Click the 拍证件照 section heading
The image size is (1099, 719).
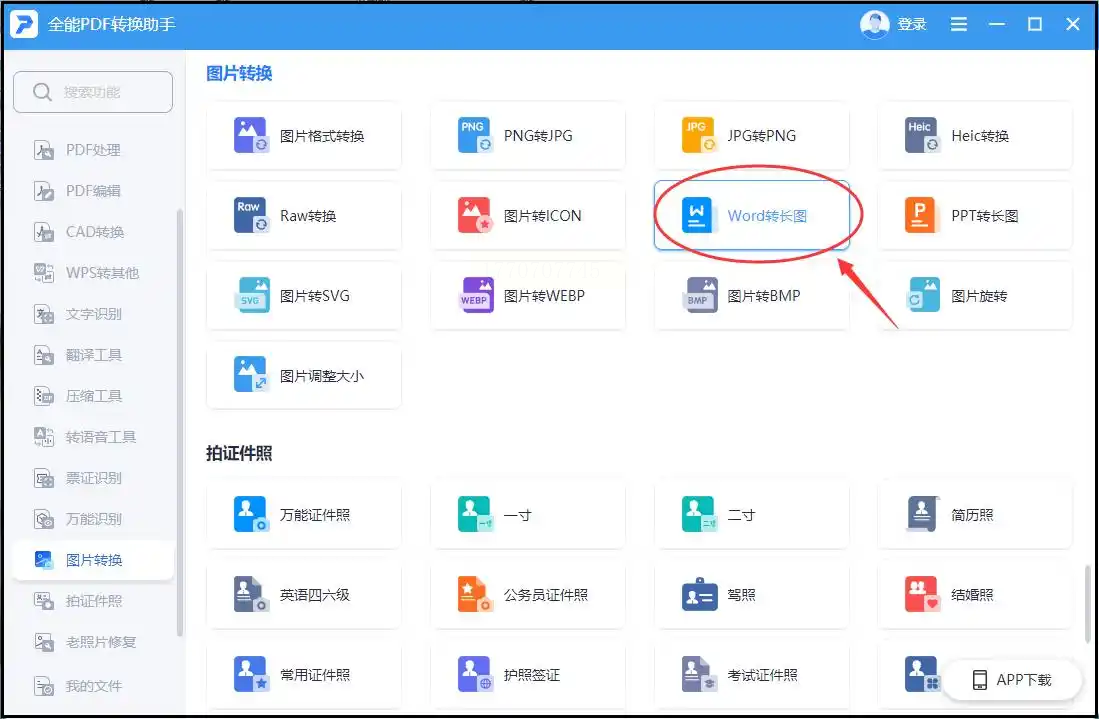pyautogui.click(x=239, y=453)
